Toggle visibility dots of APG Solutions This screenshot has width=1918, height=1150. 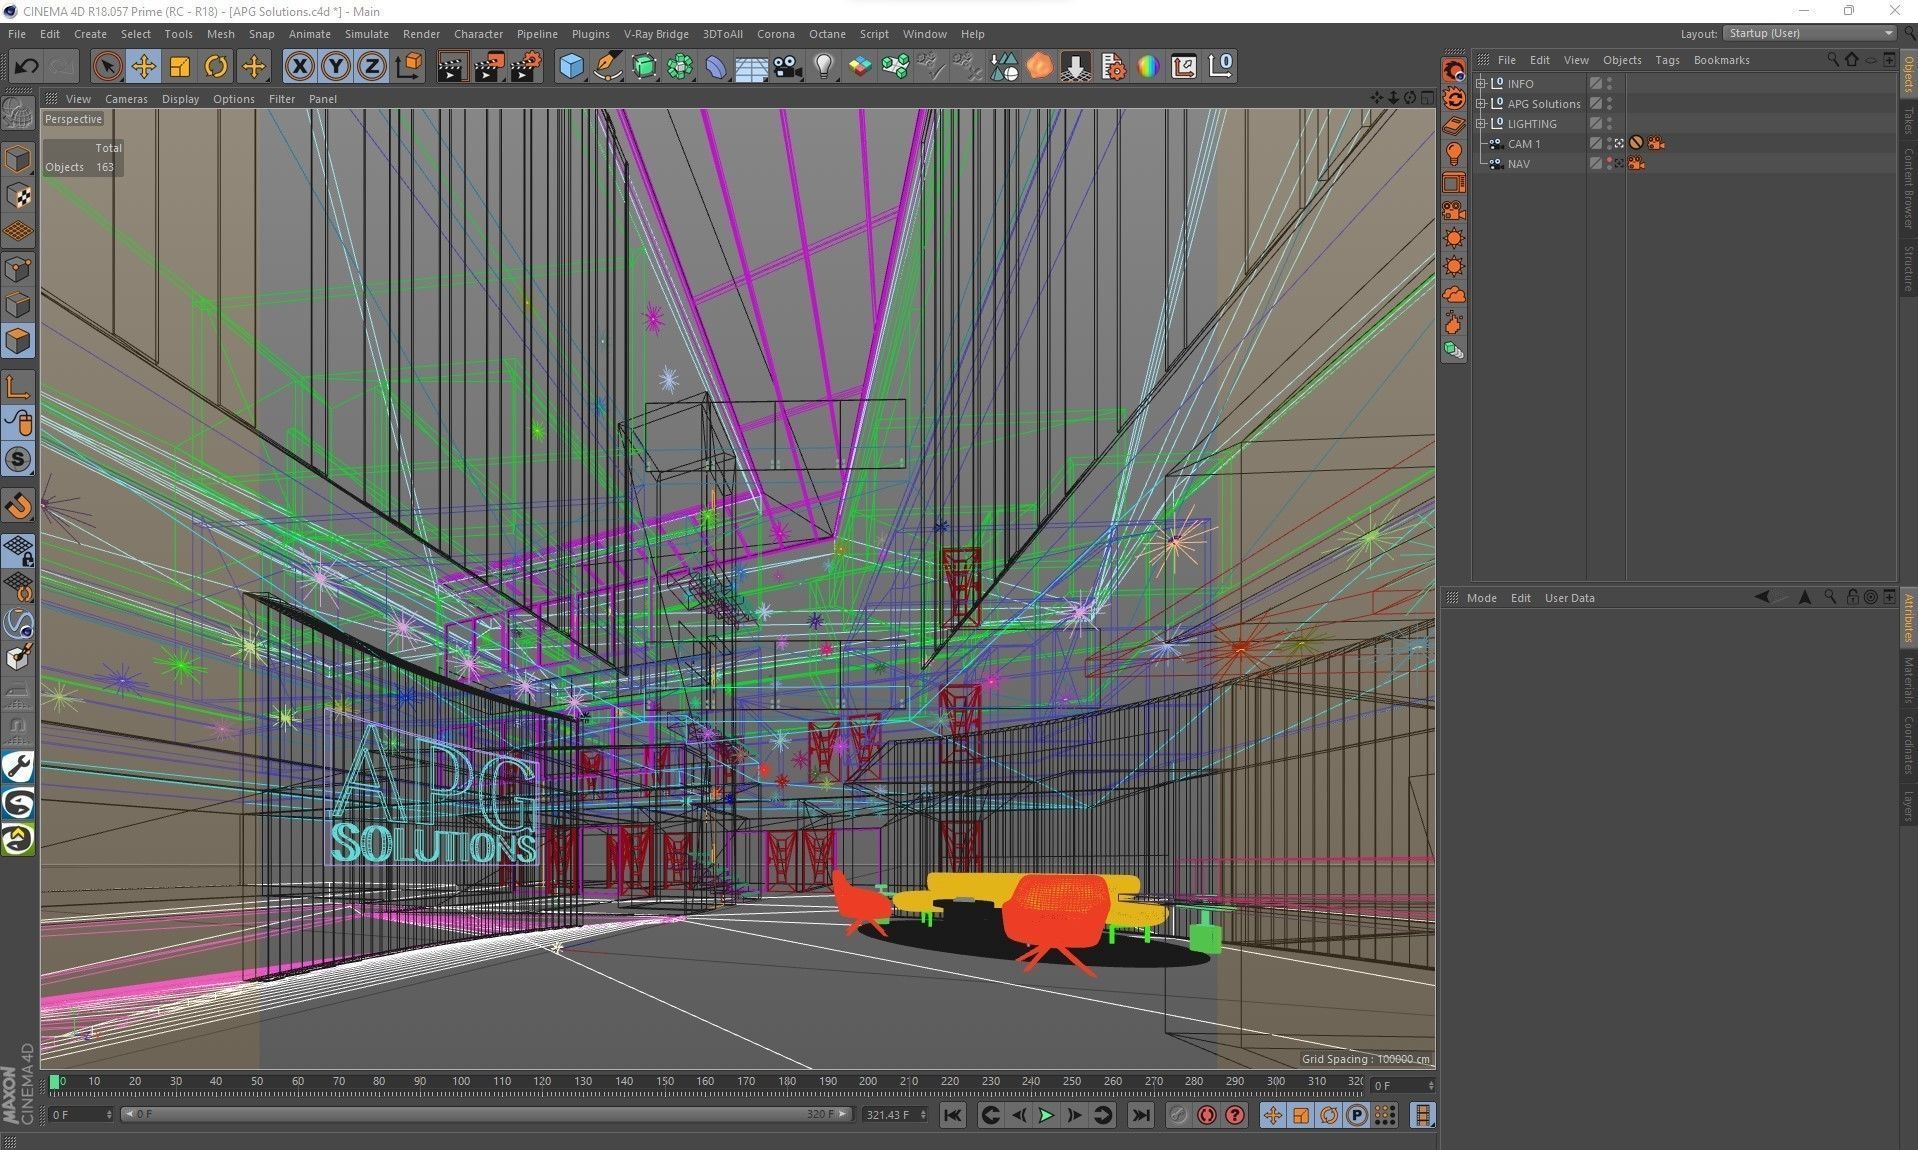pyautogui.click(x=1609, y=104)
